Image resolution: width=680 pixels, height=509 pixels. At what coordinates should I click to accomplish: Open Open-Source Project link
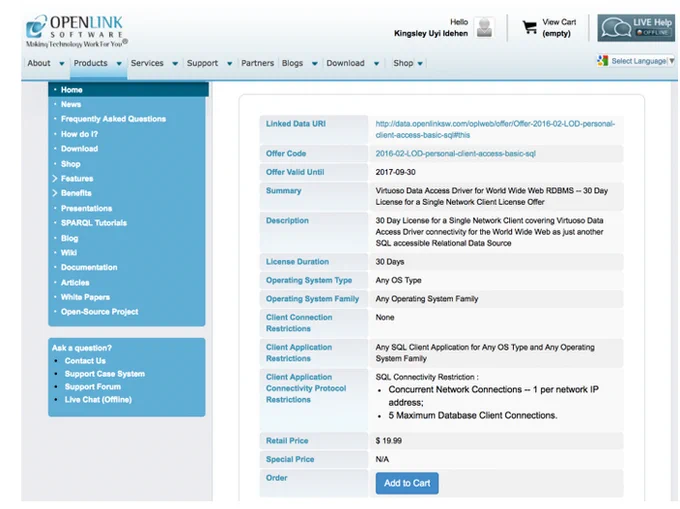pyautogui.click(x=99, y=312)
